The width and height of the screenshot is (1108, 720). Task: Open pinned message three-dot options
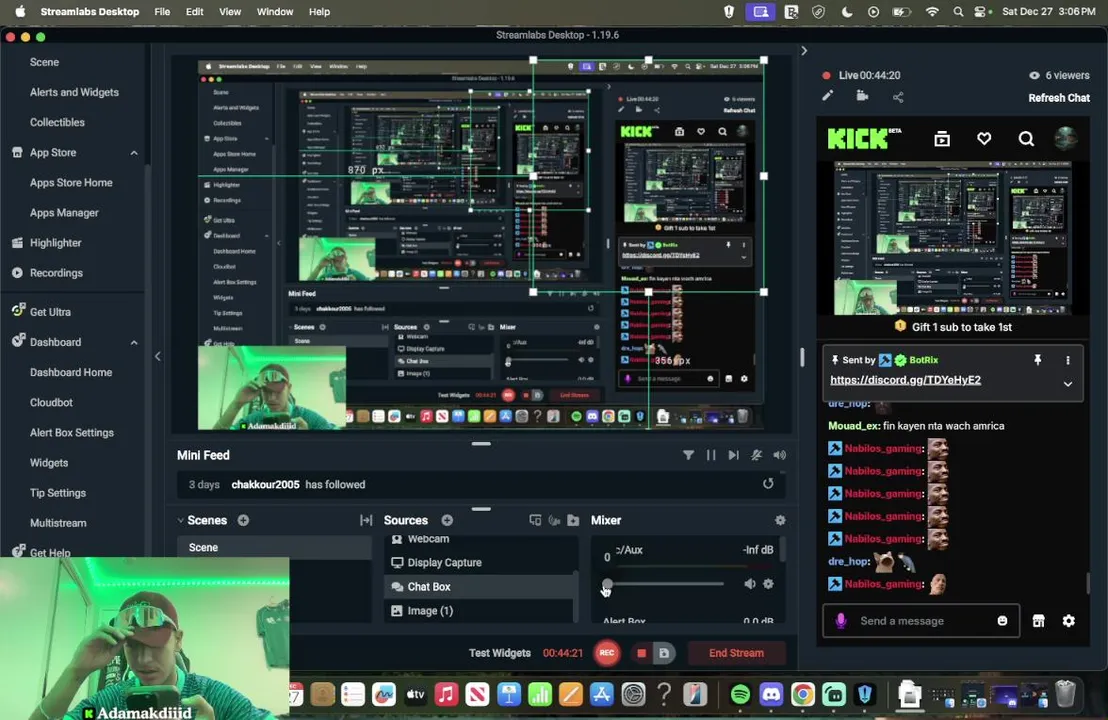pyautogui.click(x=1068, y=360)
